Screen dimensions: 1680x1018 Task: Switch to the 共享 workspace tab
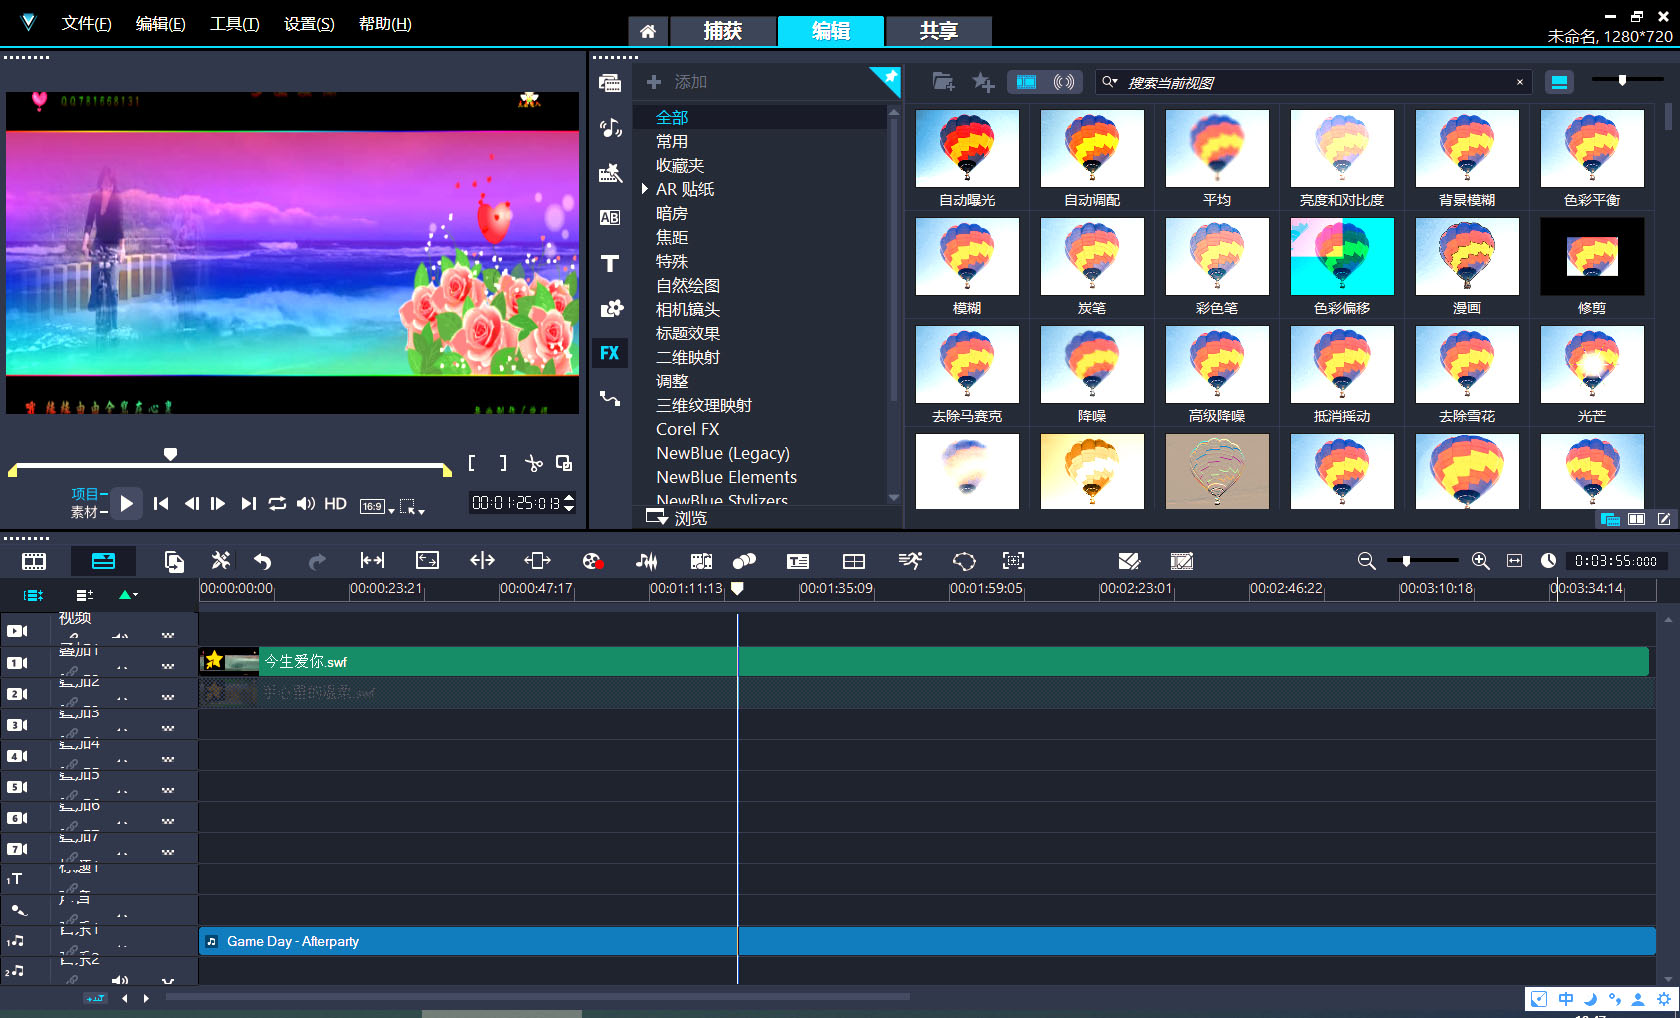938,31
